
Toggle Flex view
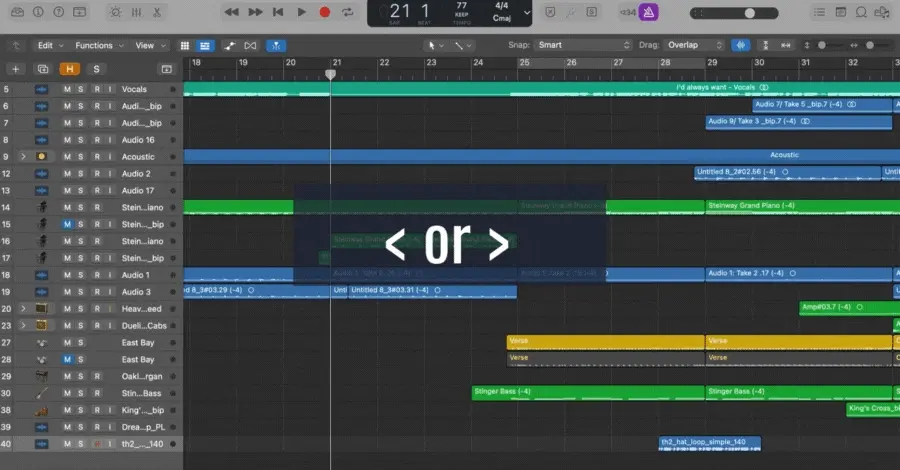pyautogui.click(x=250, y=46)
